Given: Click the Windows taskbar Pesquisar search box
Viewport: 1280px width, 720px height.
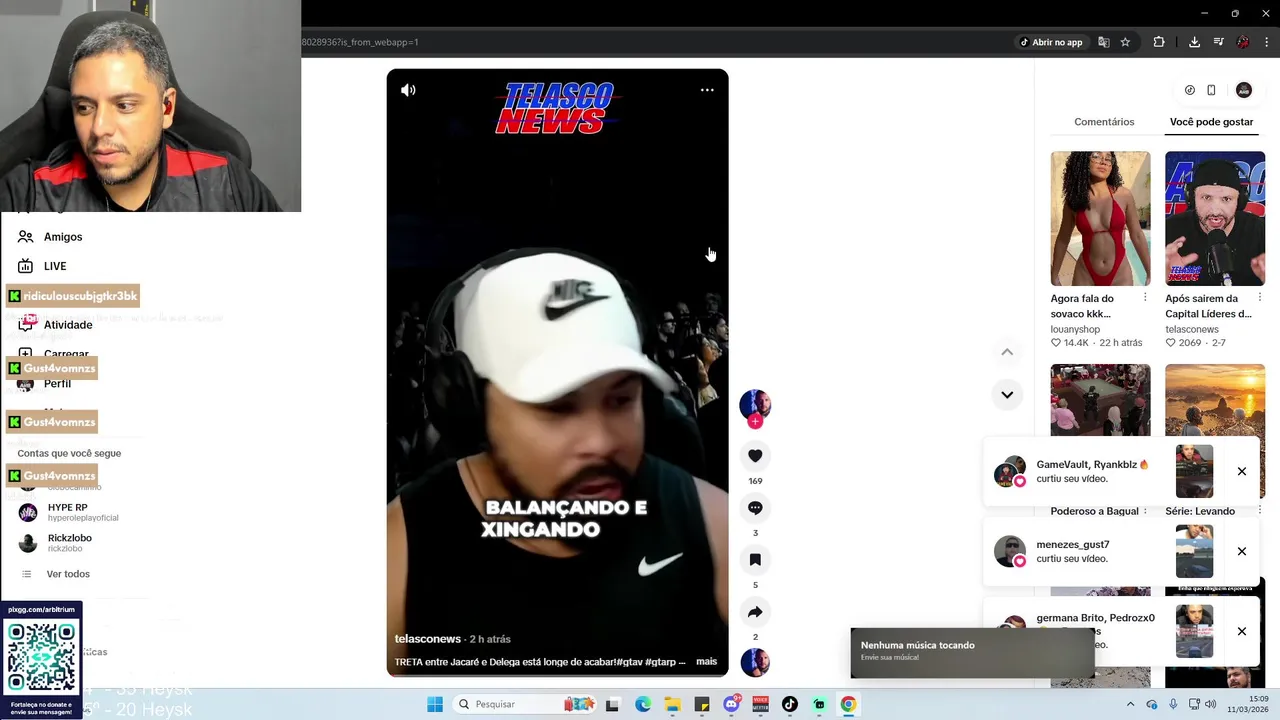Looking at the screenshot, I should click(527, 704).
